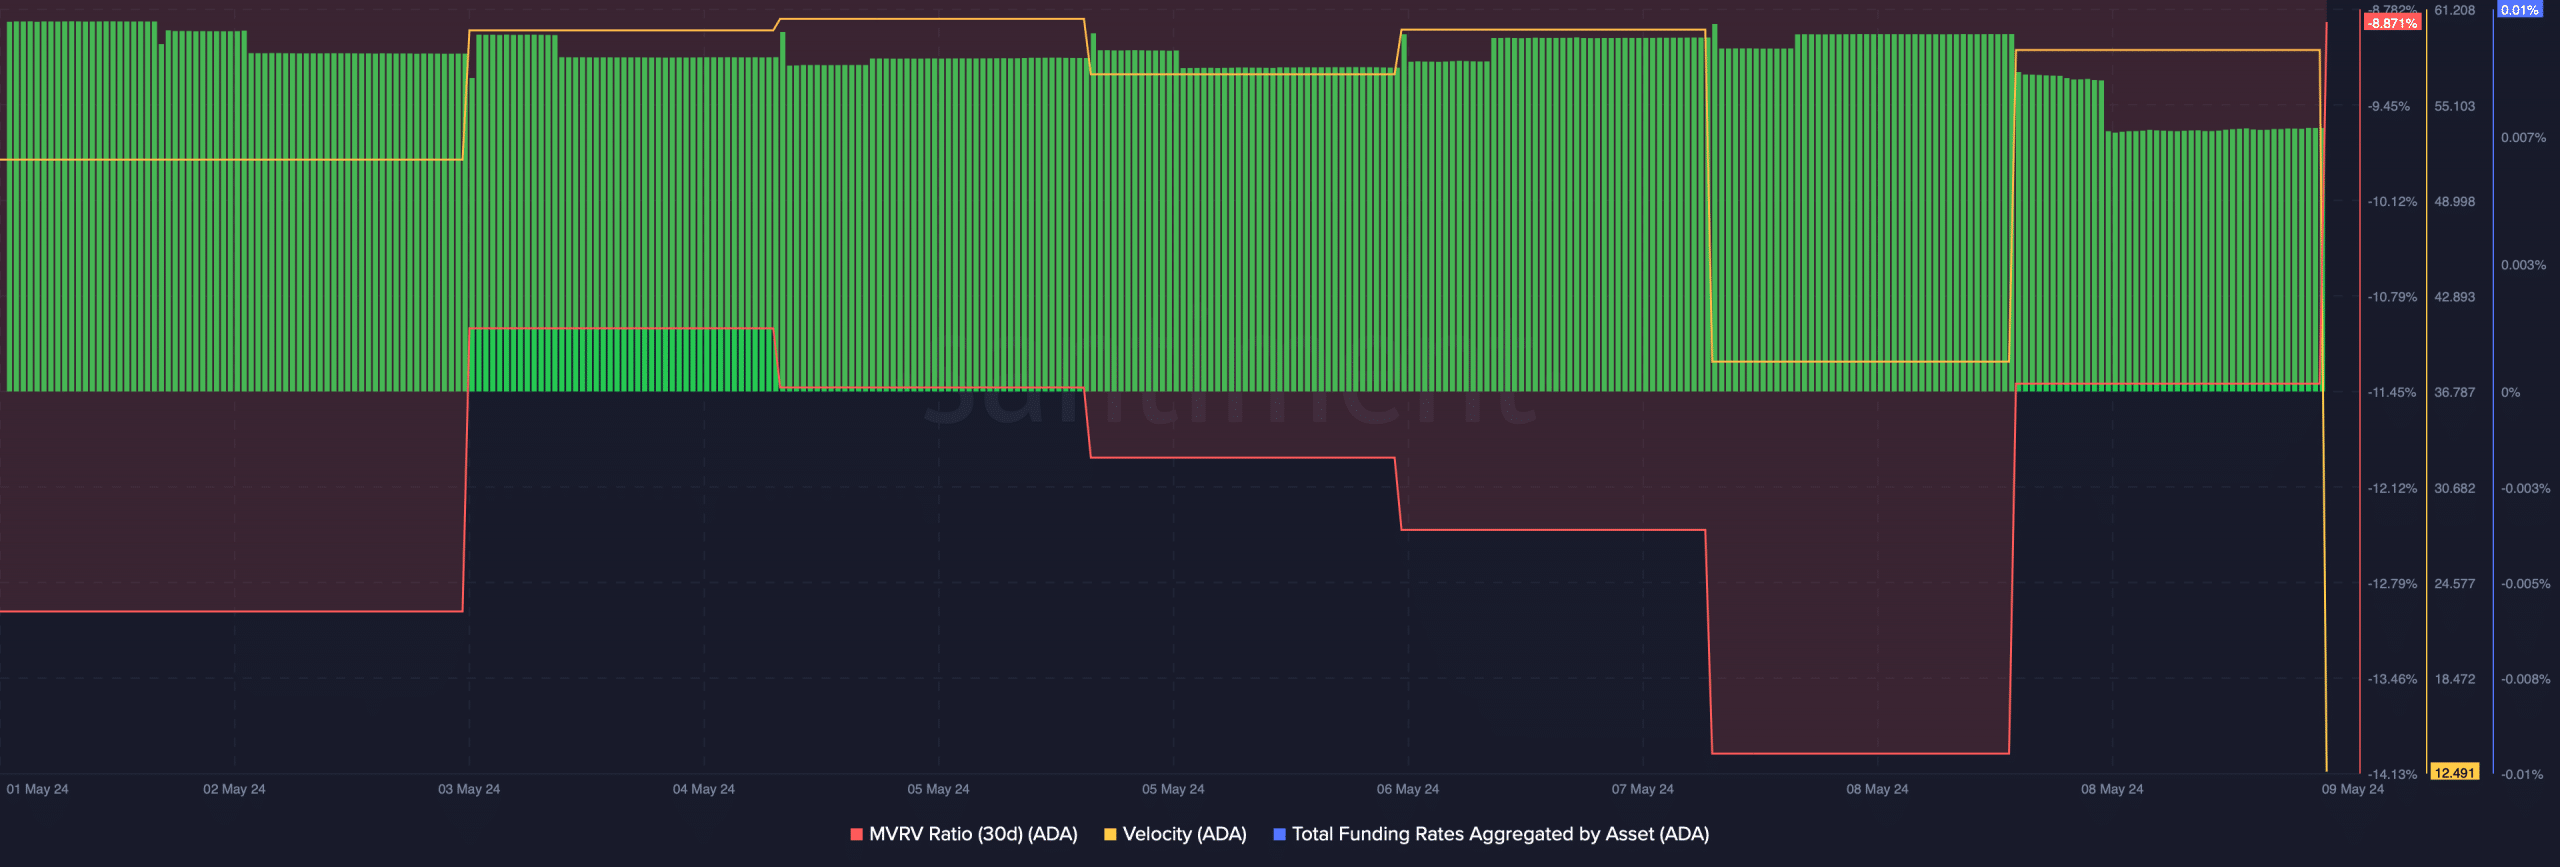Click the -14.13% MVRV axis value
Viewport: 2560px width, 867px height.
[2392, 775]
